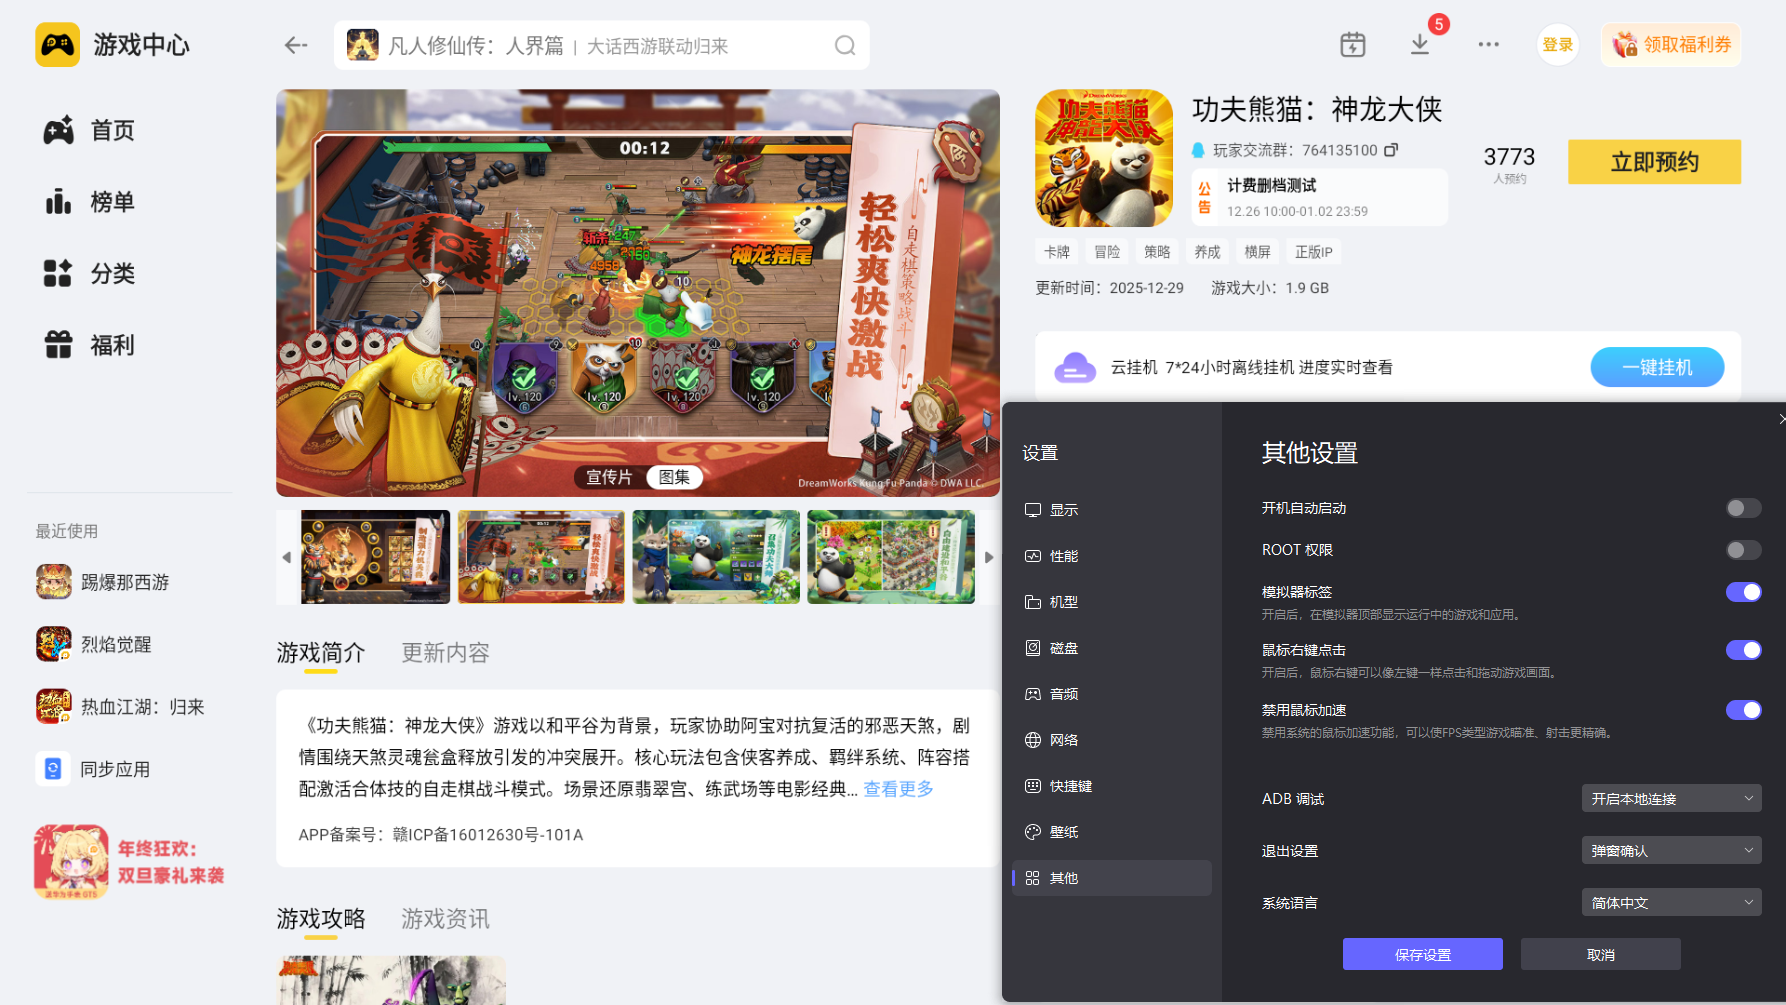Open 分类 categories in sidebar
1786x1005 pixels.
click(x=89, y=274)
